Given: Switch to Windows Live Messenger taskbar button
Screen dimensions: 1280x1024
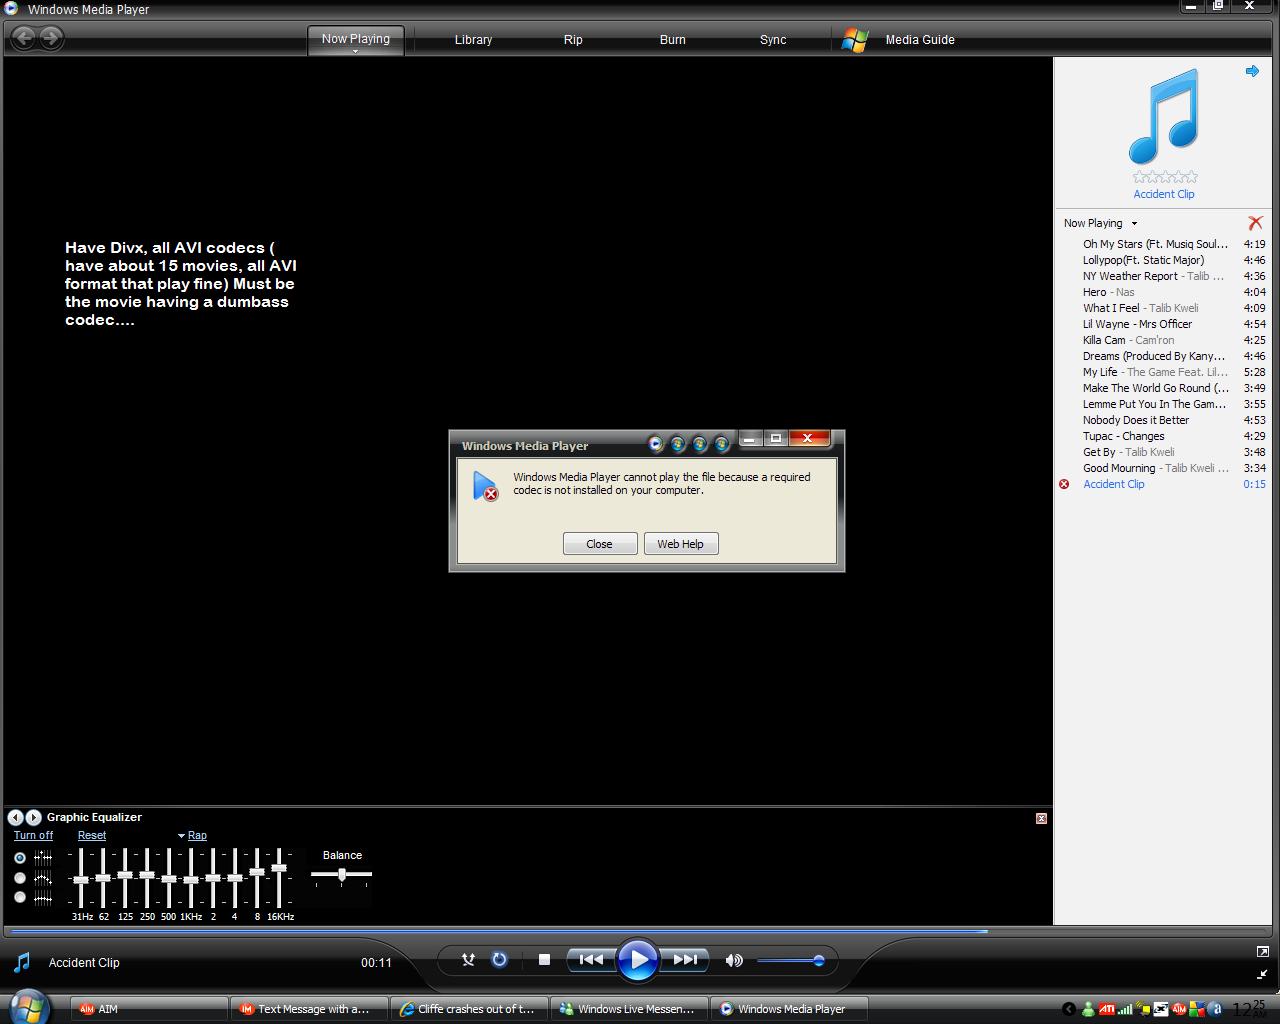Looking at the screenshot, I should coord(629,1009).
